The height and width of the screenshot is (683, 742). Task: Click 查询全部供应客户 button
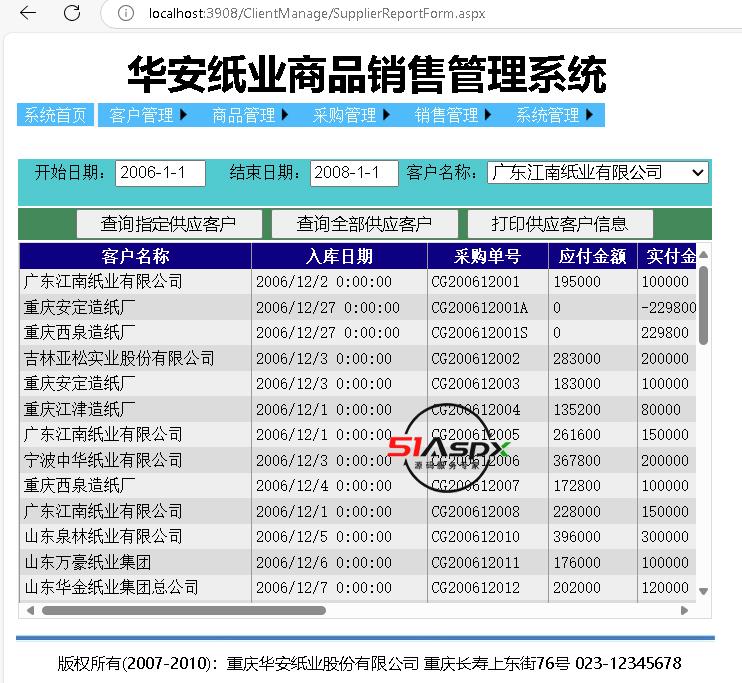pyautogui.click(x=364, y=223)
